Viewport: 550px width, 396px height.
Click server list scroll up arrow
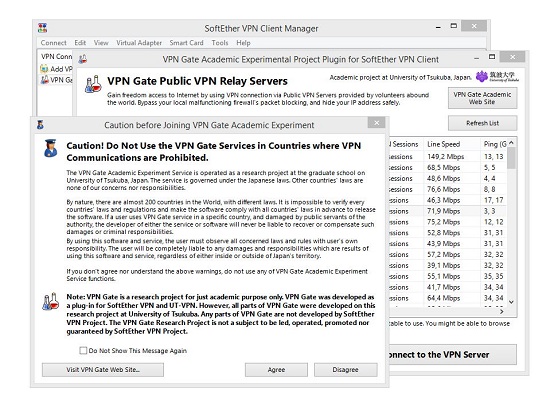(x=511, y=143)
